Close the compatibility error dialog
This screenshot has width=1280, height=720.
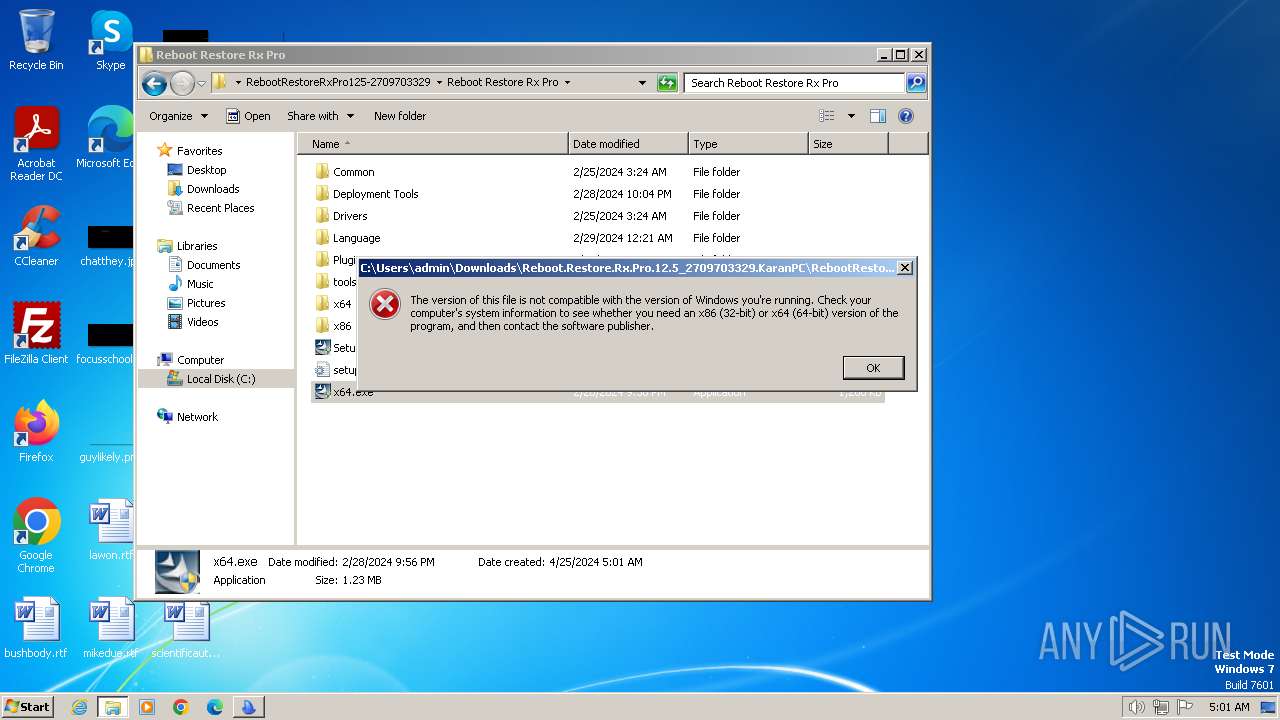[x=904, y=268]
